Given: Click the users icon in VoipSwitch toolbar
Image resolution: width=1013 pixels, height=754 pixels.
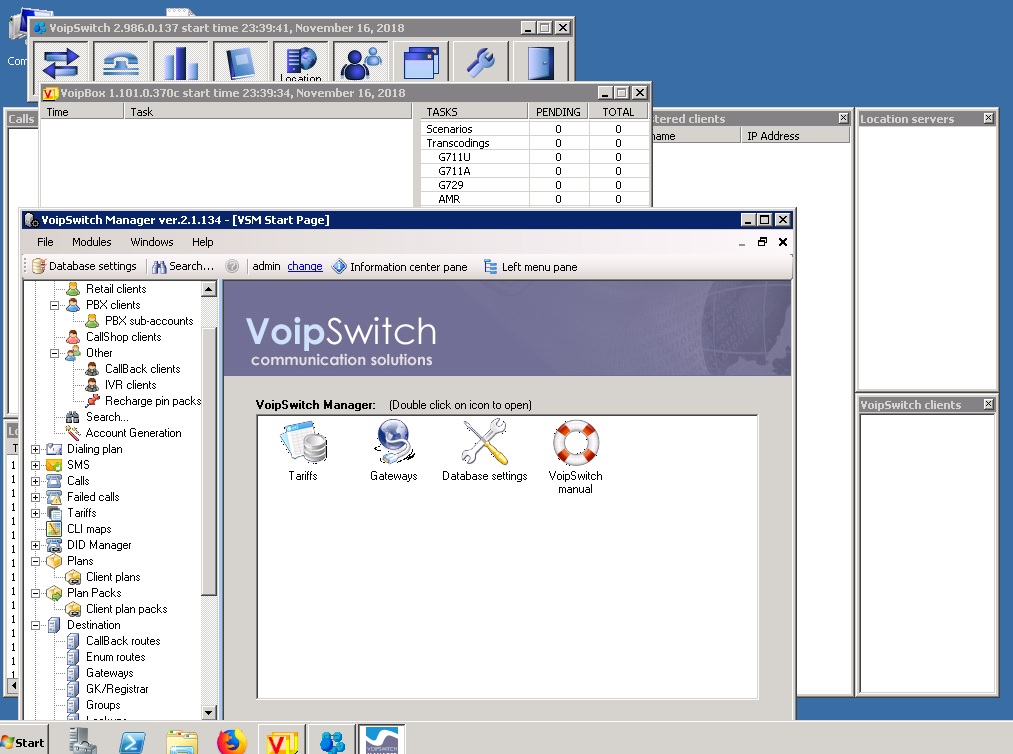Looking at the screenshot, I should pyautogui.click(x=361, y=62).
